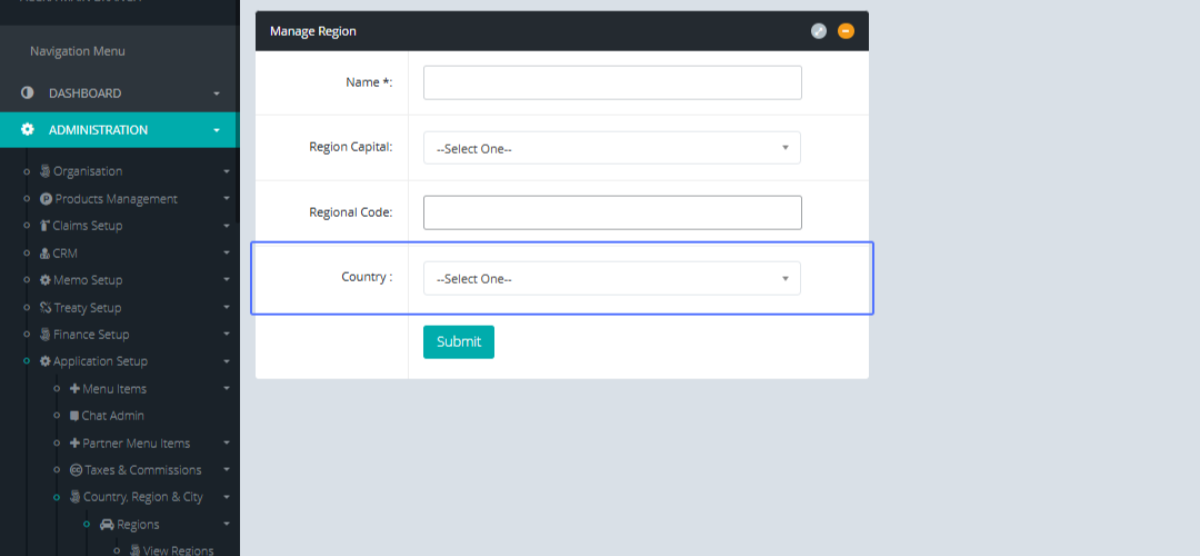Open the View Regions link
This screenshot has height=556, width=1200.
click(x=177, y=550)
